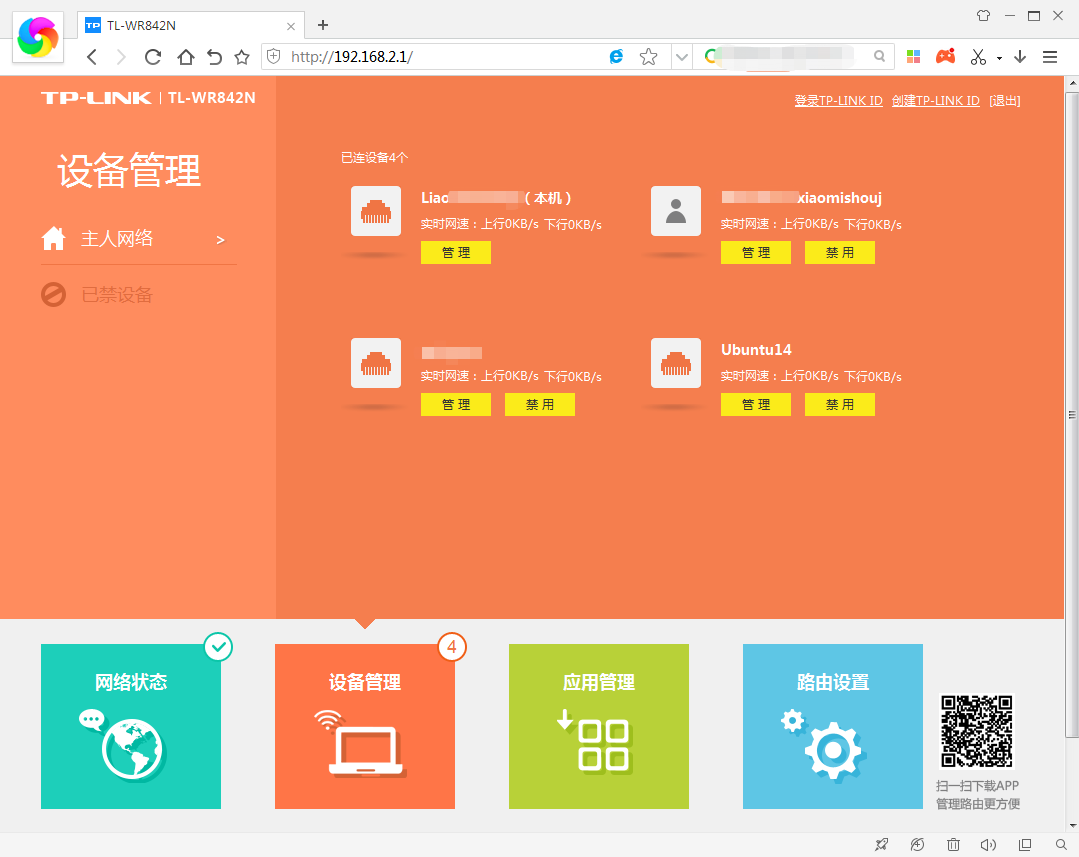This screenshot has height=857, width=1079.
Task: Open the scissors tool dropdown arrow
Action: (x=999, y=57)
